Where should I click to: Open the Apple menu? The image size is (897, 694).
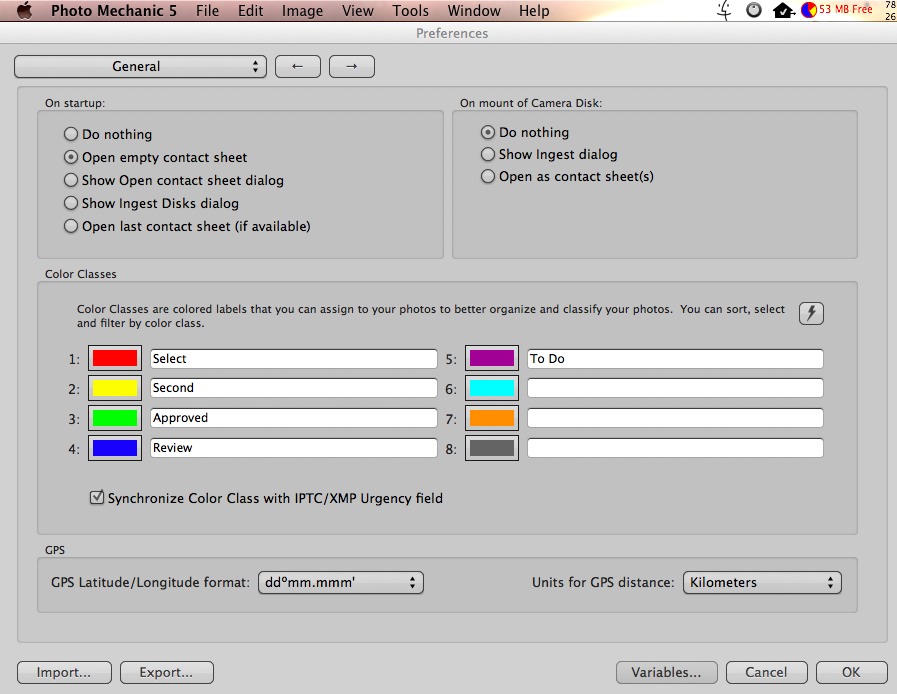click(x=24, y=11)
